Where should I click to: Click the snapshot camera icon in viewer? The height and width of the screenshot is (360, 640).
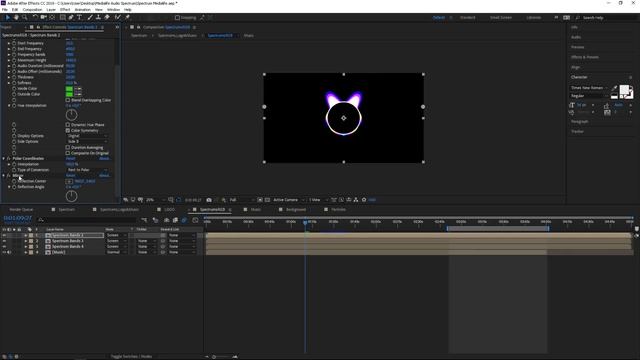pyautogui.click(x=209, y=200)
